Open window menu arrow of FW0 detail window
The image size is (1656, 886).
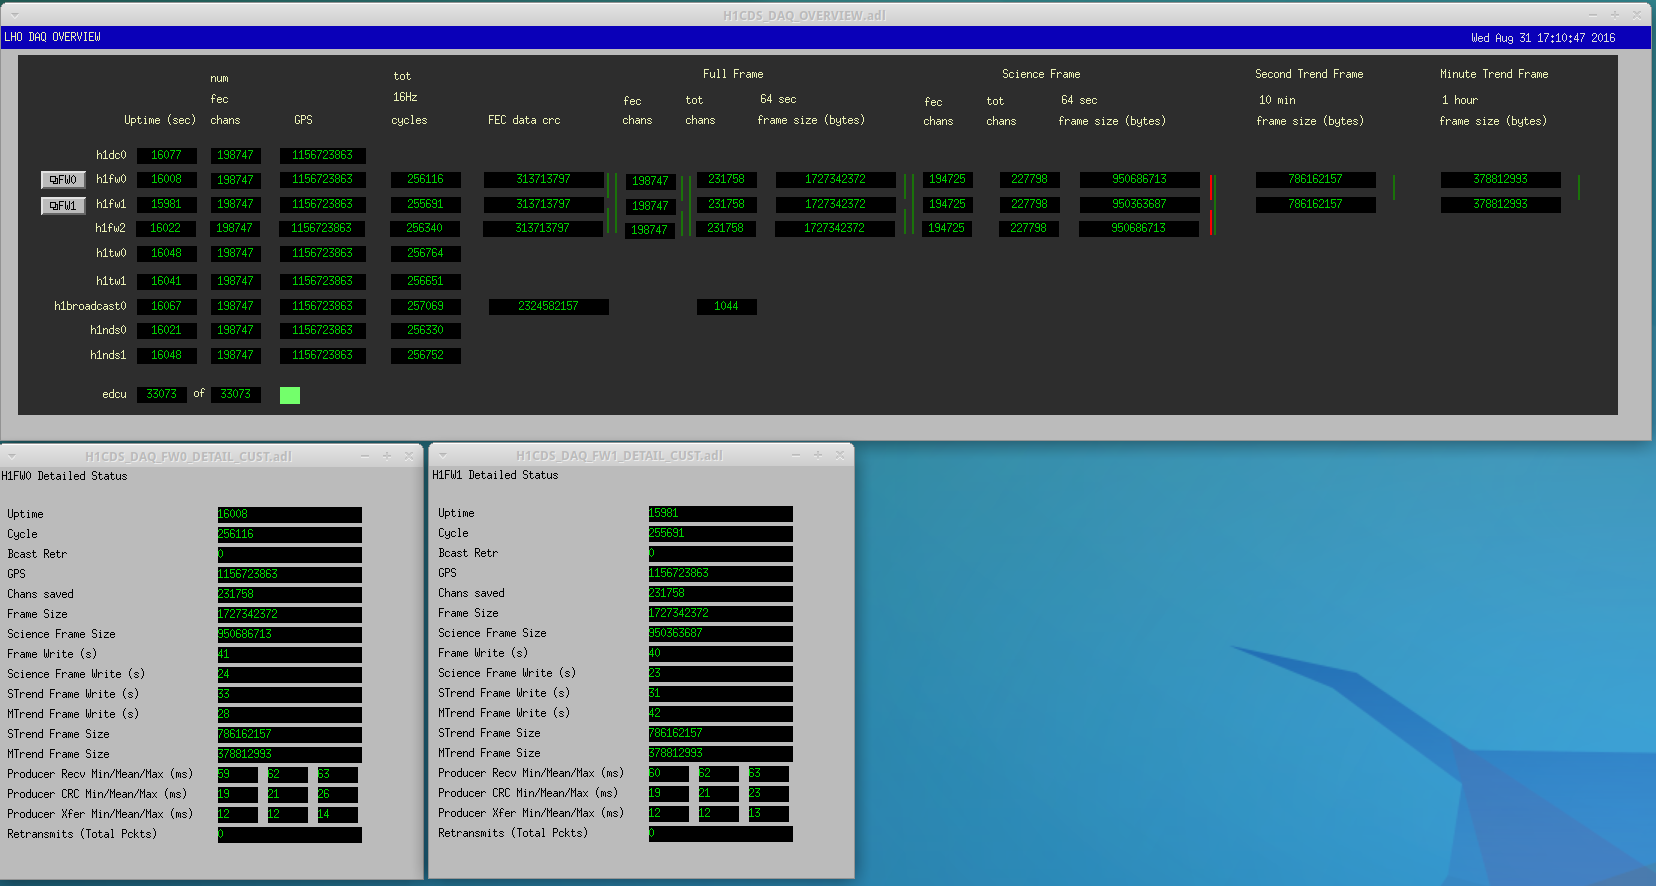coord(13,456)
